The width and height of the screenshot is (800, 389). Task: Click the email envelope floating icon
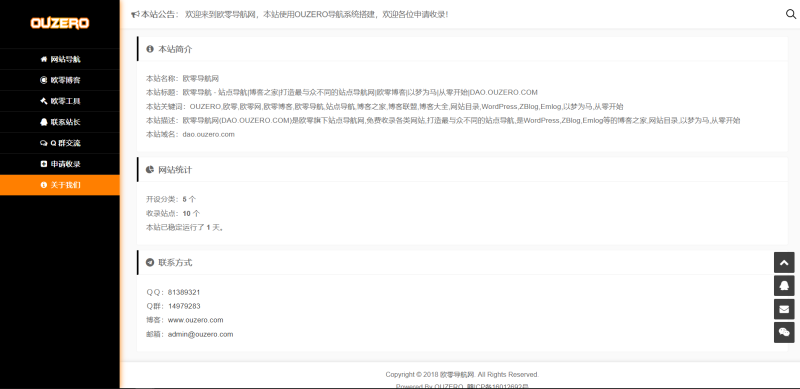pyautogui.click(x=784, y=309)
